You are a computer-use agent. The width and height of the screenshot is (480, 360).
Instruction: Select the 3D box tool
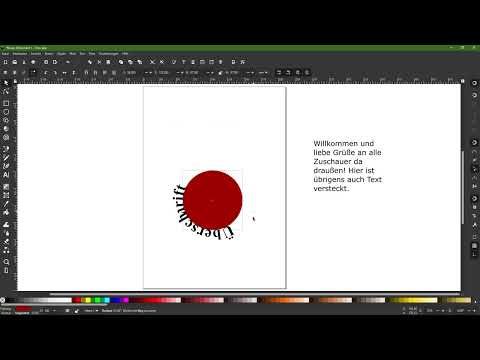(x=6, y=129)
